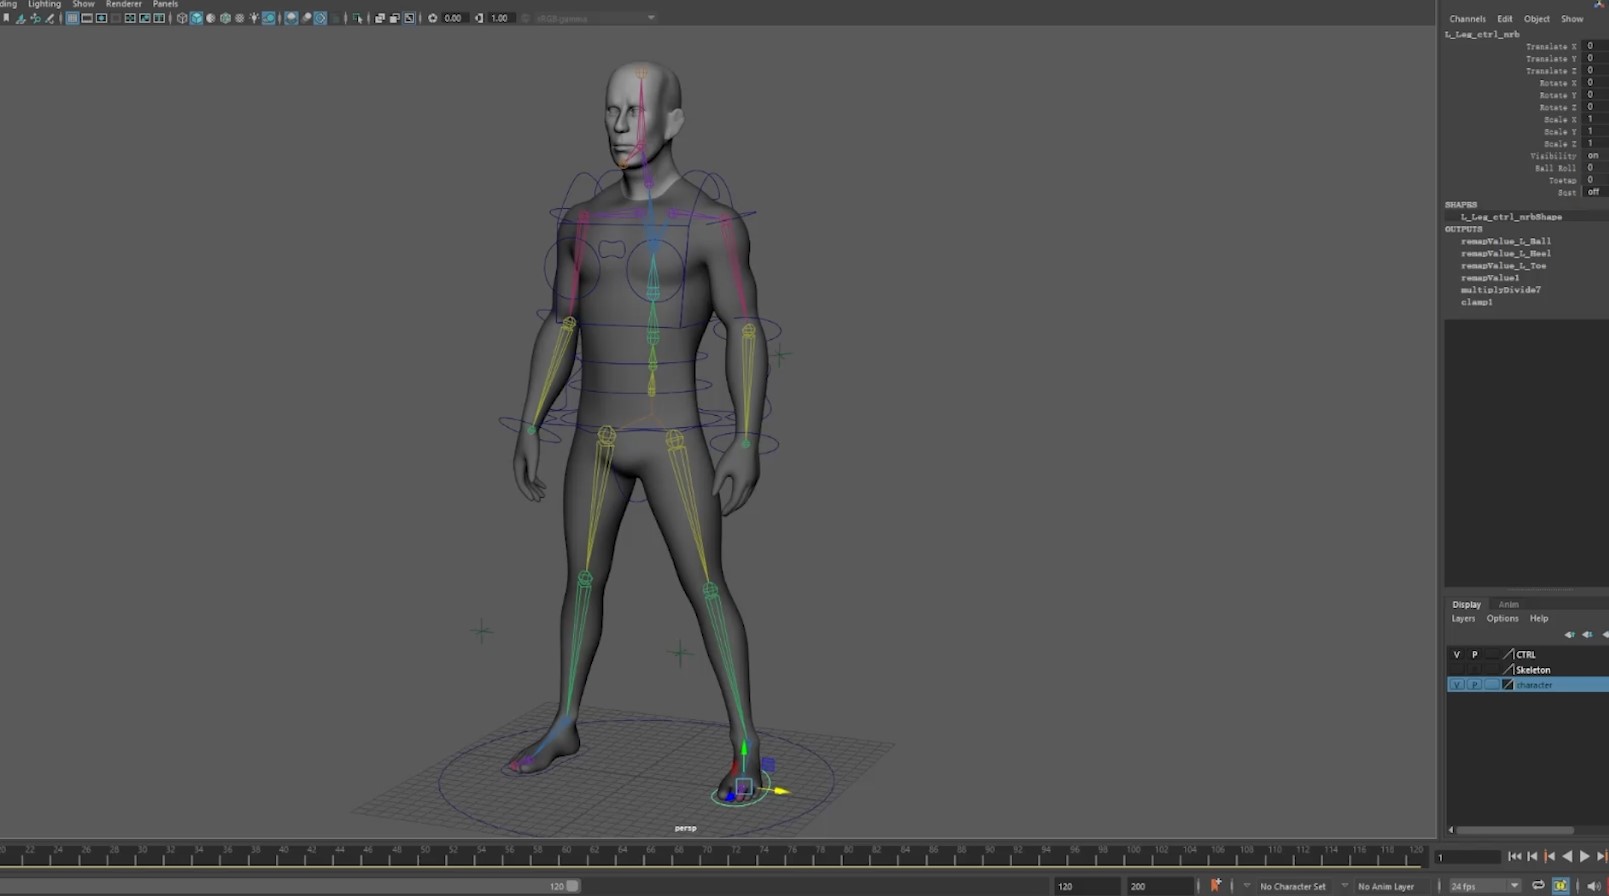Toggle cached playback yellow icon
The image size is (1609, 896).
tap(1560, 885)
